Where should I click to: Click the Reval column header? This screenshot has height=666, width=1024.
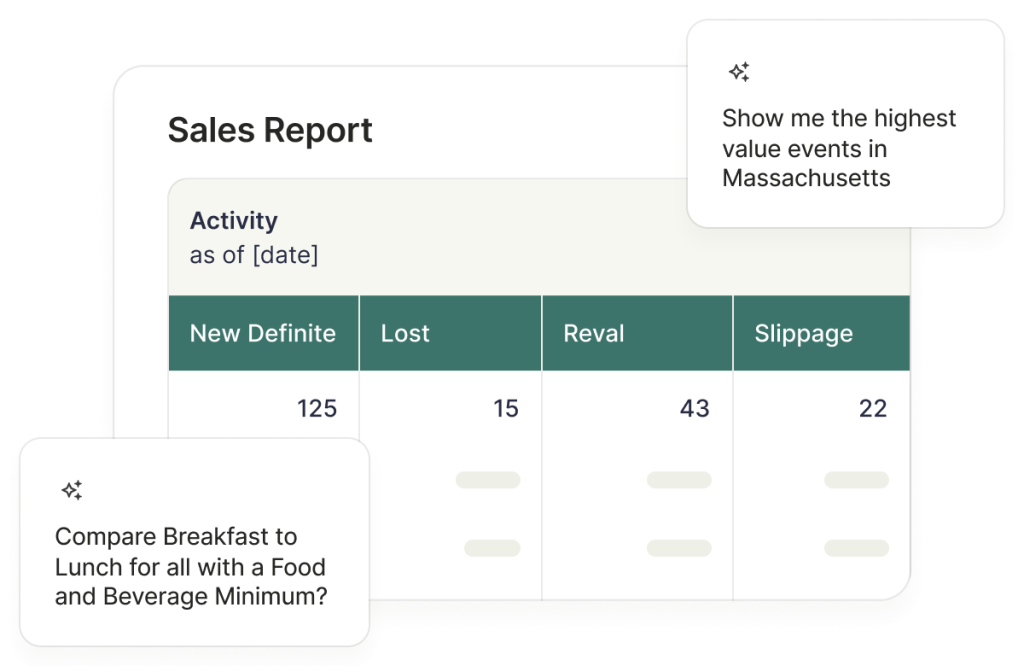point(637,333)
